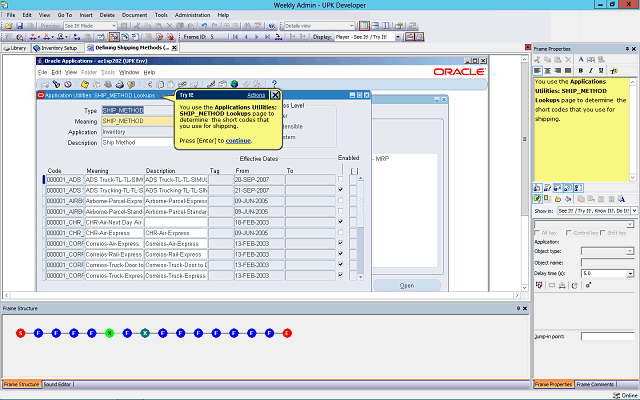Right-align the bubble text

click(558, 71)
